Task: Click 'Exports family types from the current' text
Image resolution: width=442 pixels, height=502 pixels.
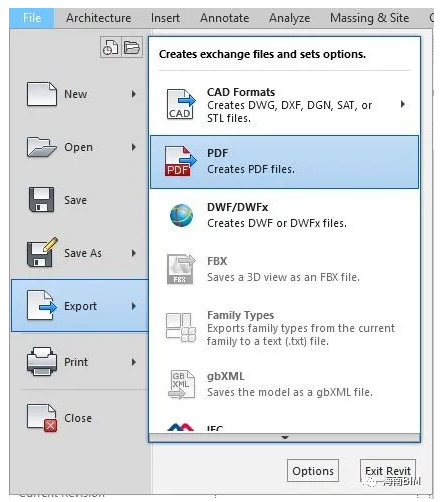Action: 301,328
